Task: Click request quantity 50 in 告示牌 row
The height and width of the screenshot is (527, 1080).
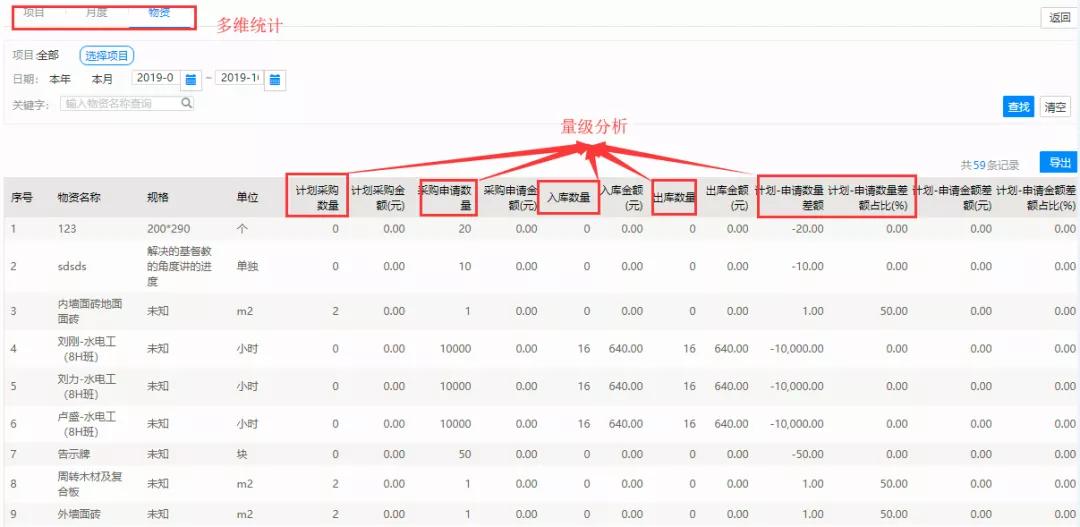Action: coord(465,455)
